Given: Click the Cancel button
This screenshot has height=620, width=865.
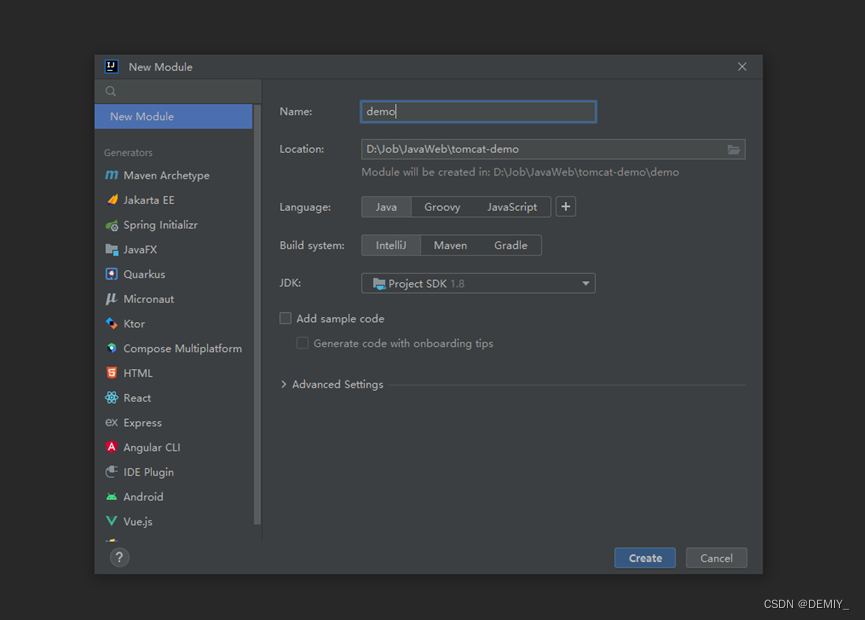Looking at the screenshot, I should [717, 558].
